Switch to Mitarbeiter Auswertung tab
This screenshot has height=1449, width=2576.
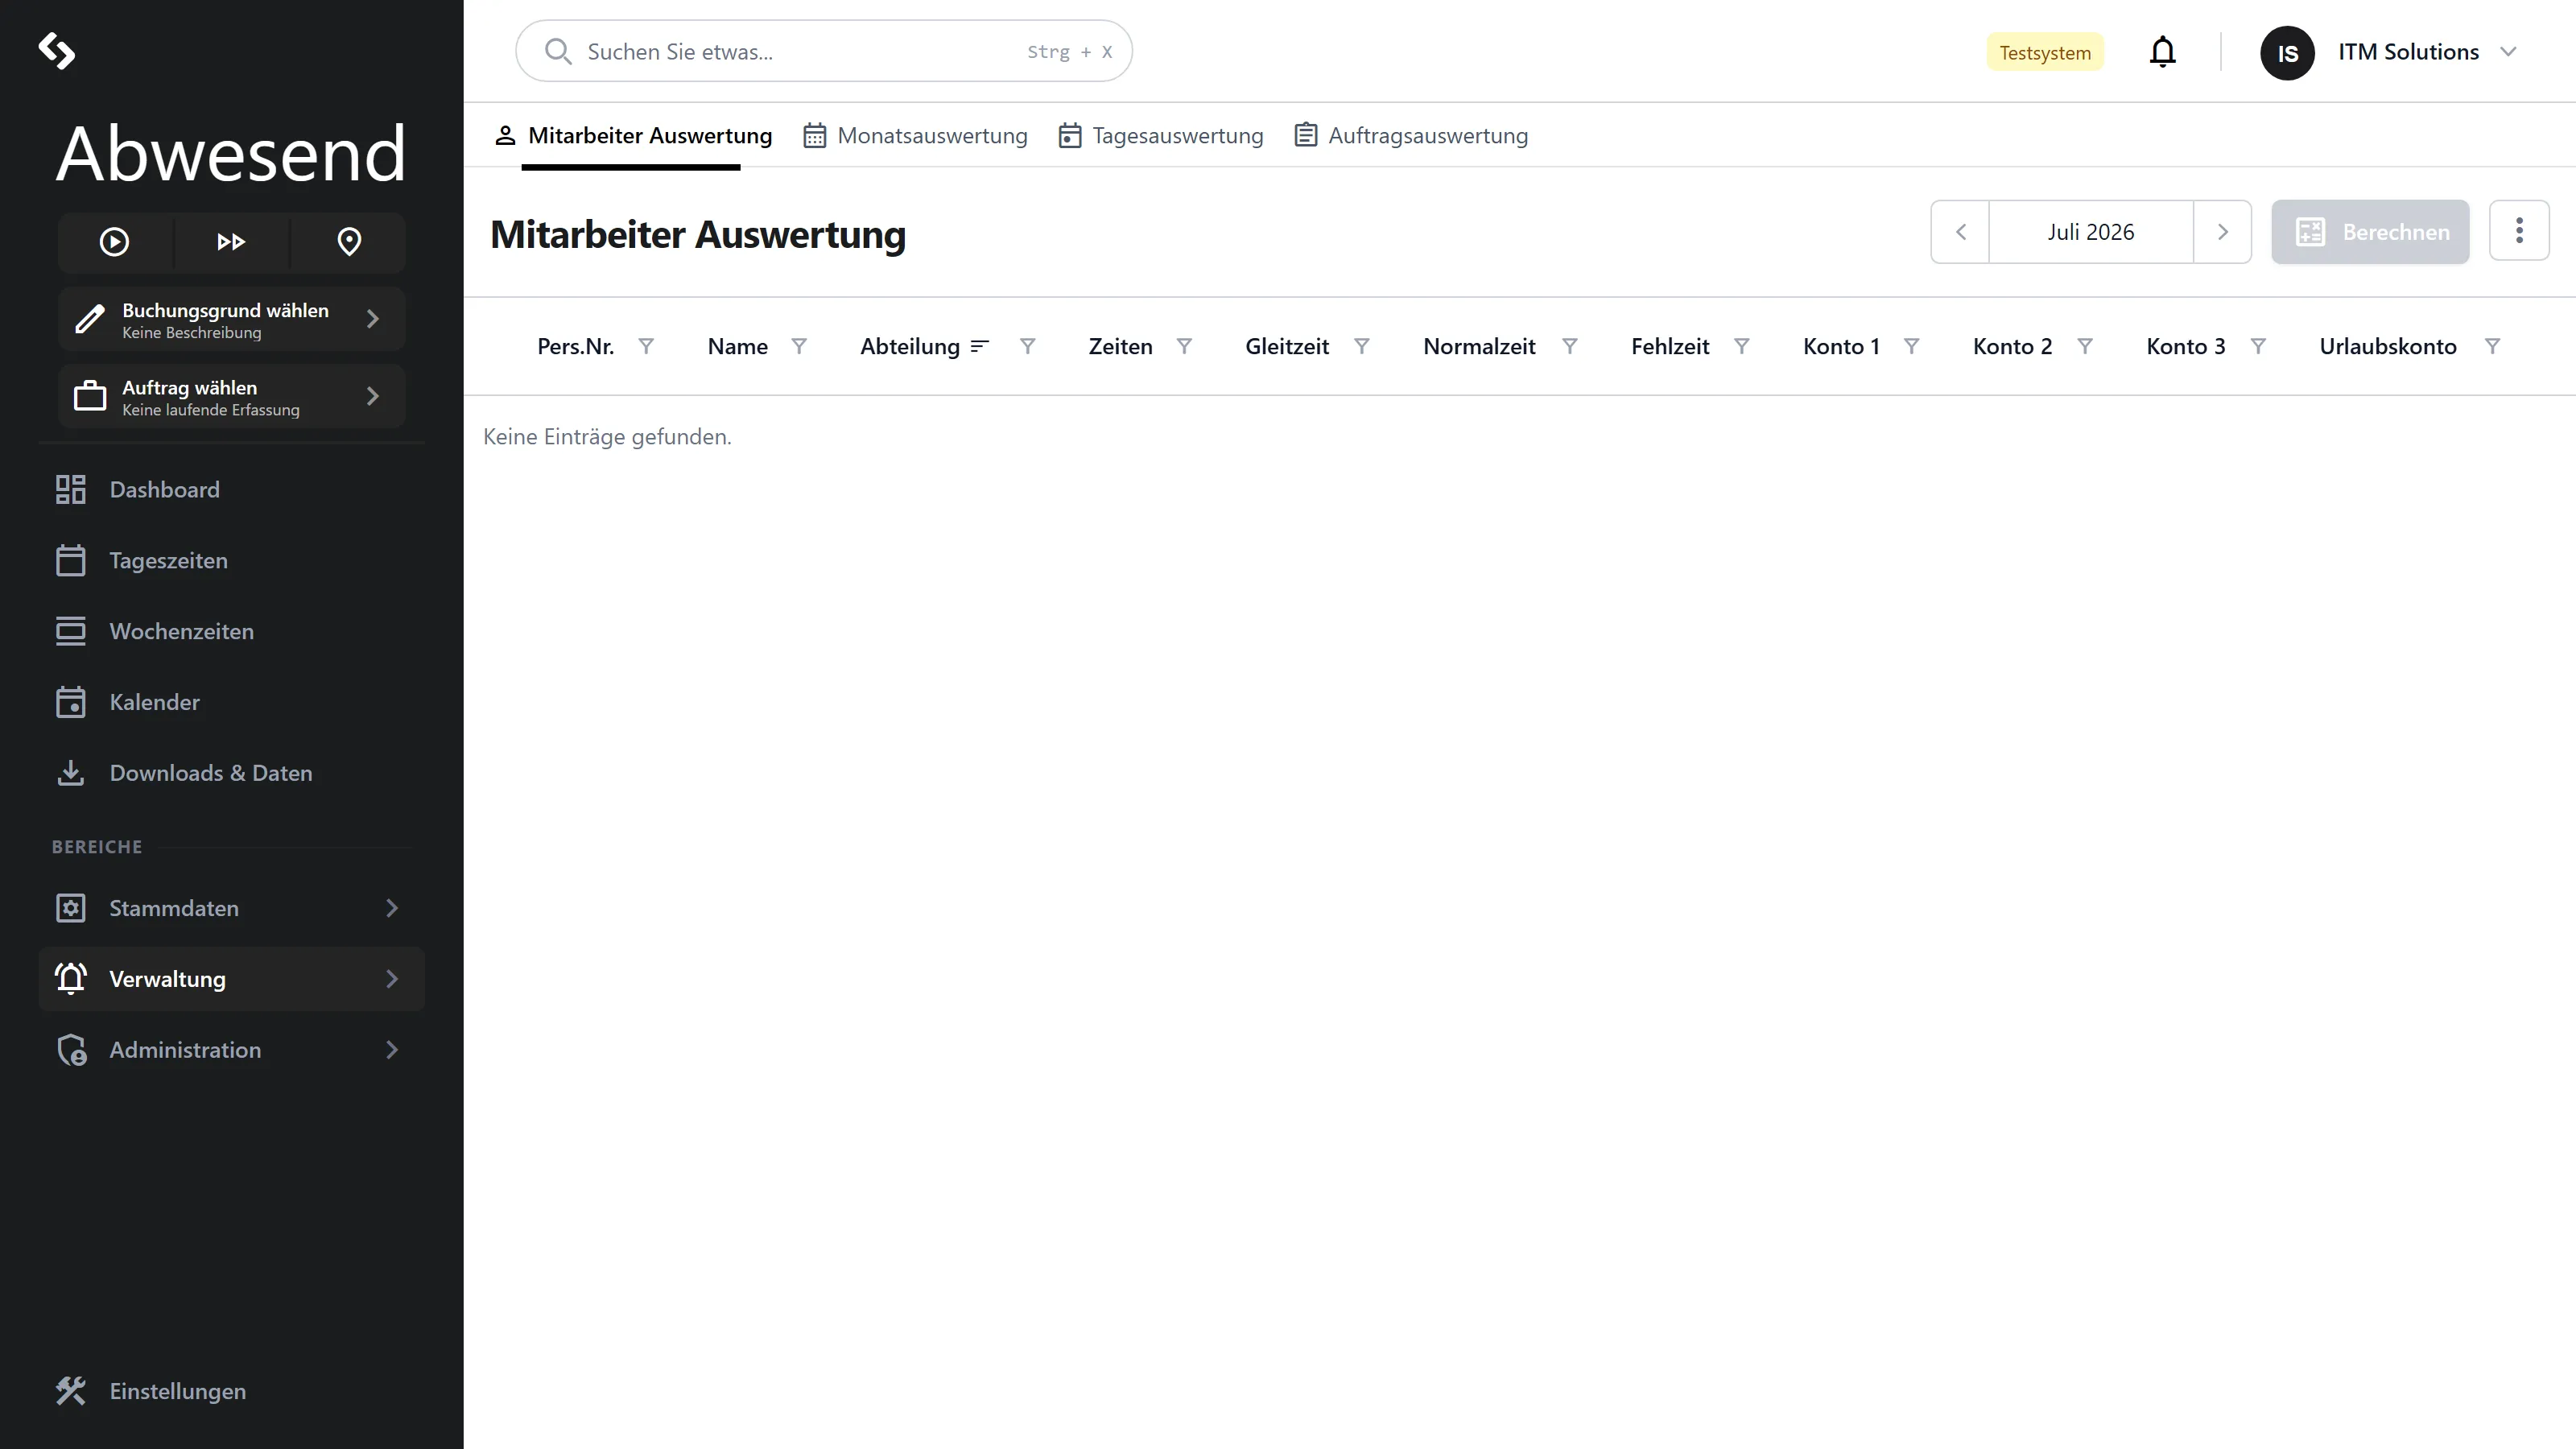pos(633,136)
